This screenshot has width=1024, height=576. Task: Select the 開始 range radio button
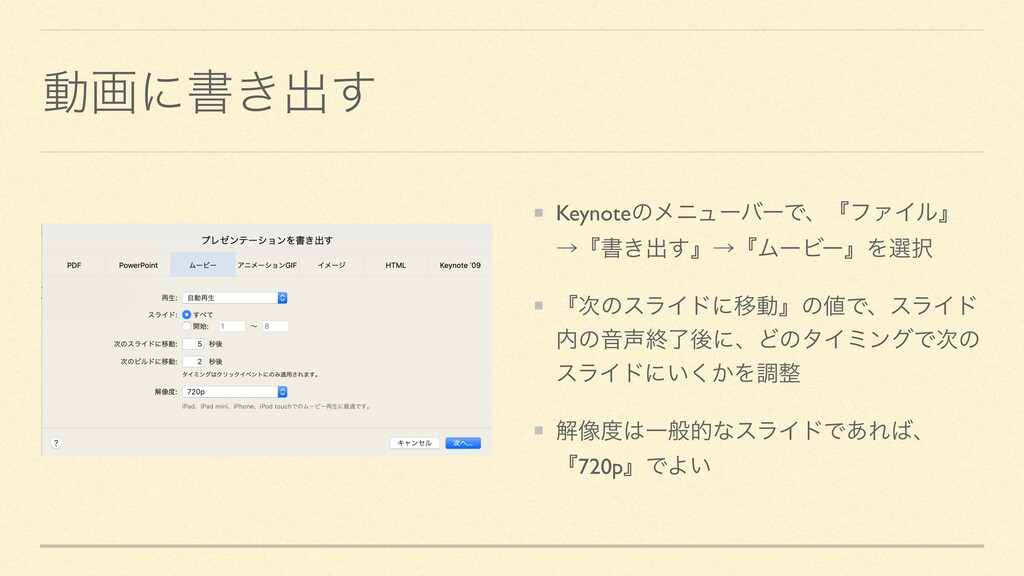point(187,326)
